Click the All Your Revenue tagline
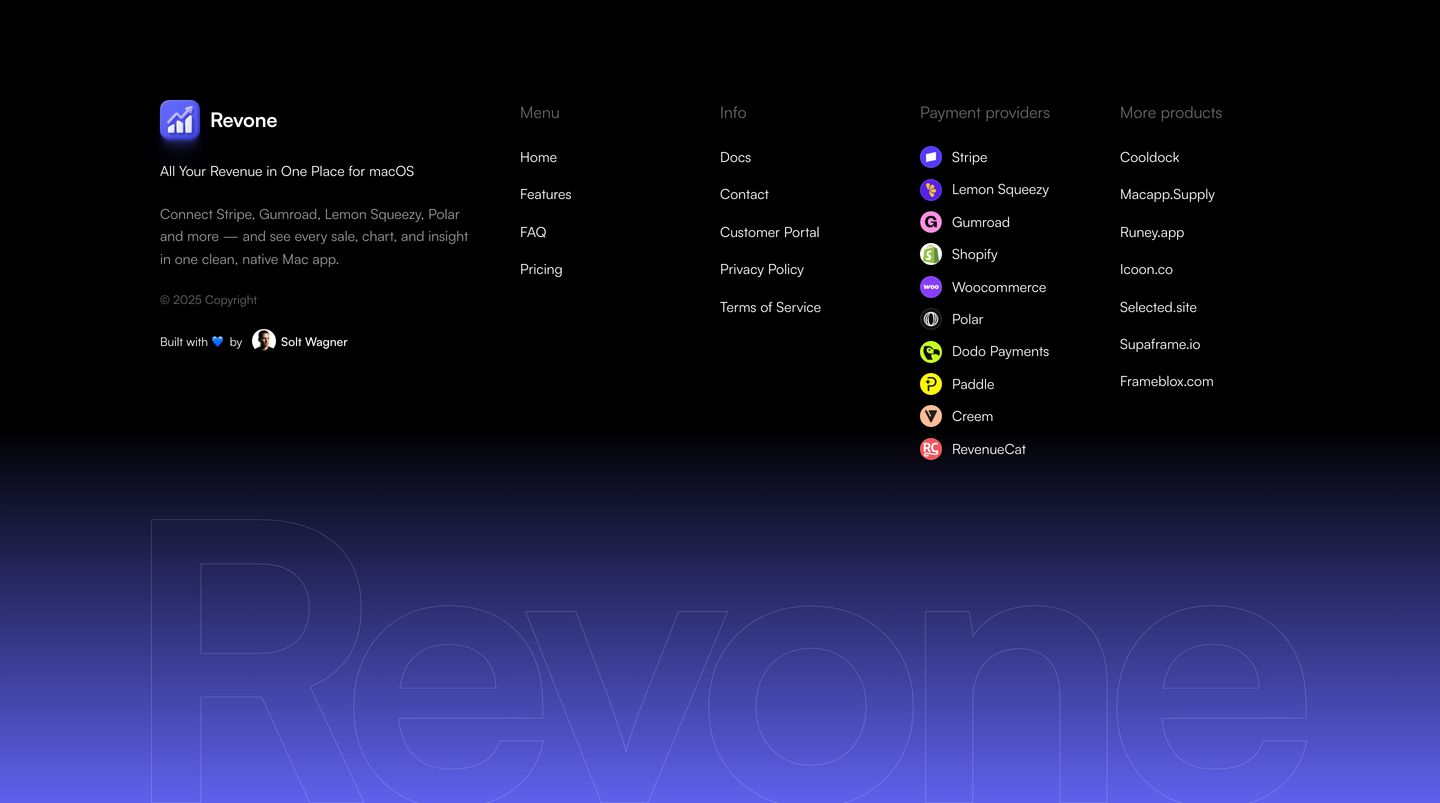1440x803 pixels. coord(287,171)
